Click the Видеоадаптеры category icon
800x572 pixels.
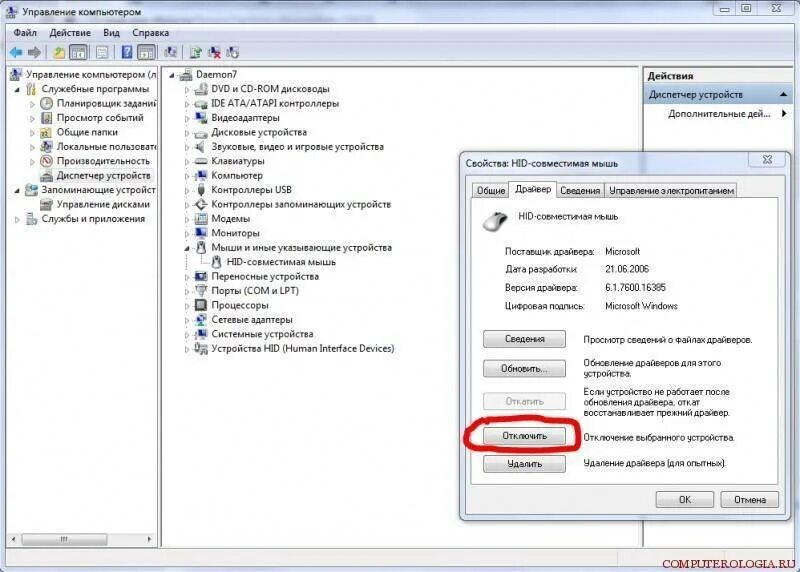tap(201, 118)
